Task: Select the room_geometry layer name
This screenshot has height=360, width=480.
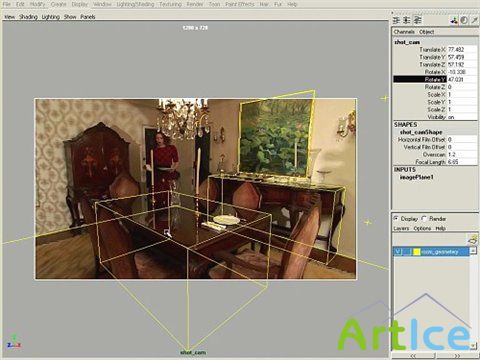Action: pos(440,252)
